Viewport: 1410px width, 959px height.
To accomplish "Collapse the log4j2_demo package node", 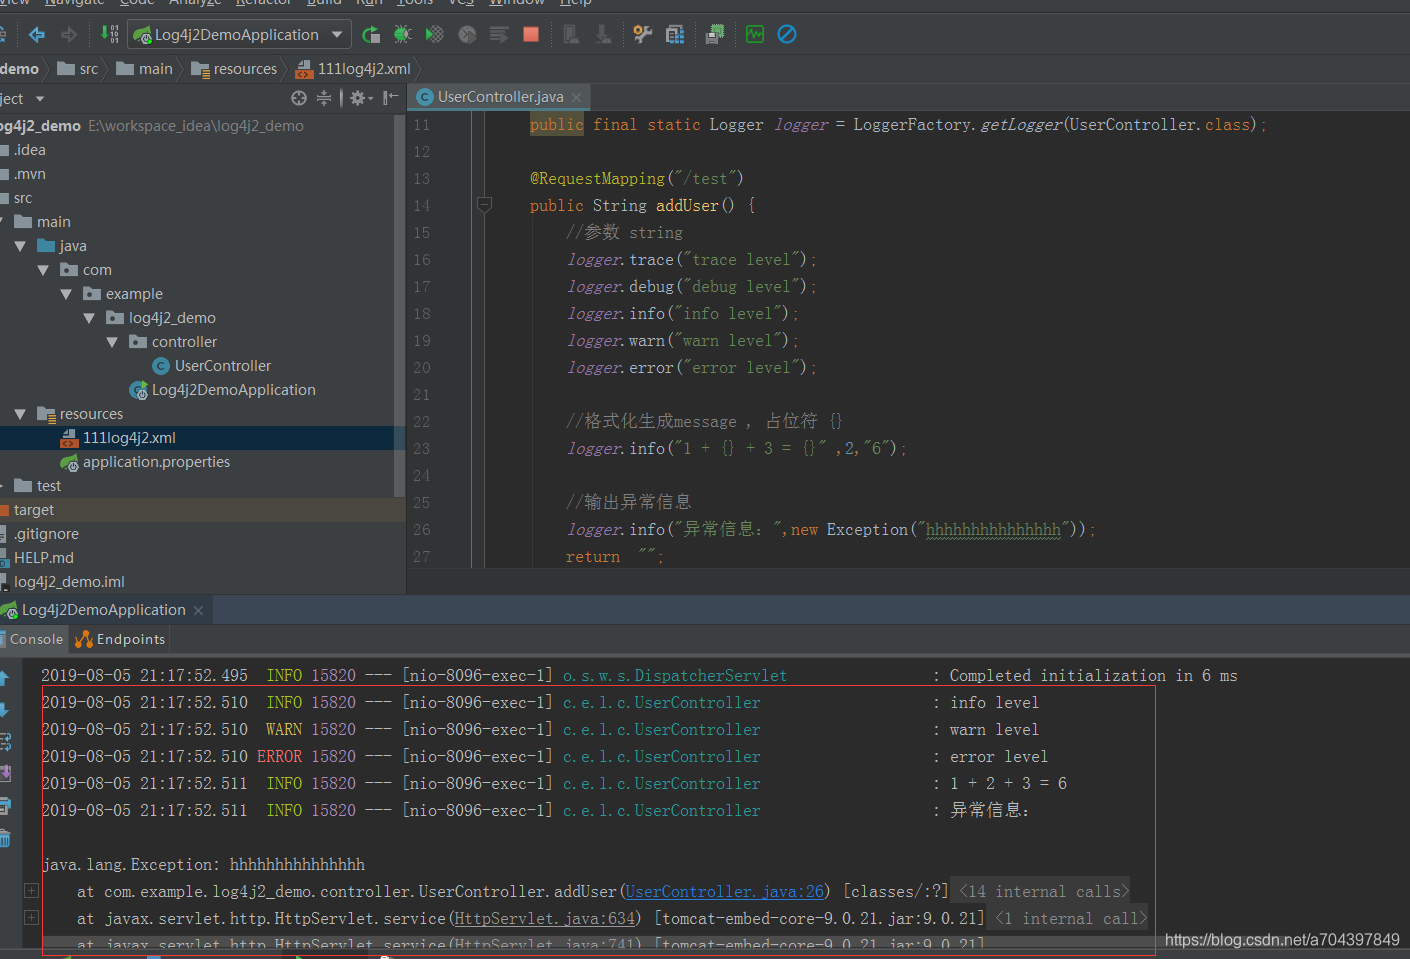I will [89, 318].
